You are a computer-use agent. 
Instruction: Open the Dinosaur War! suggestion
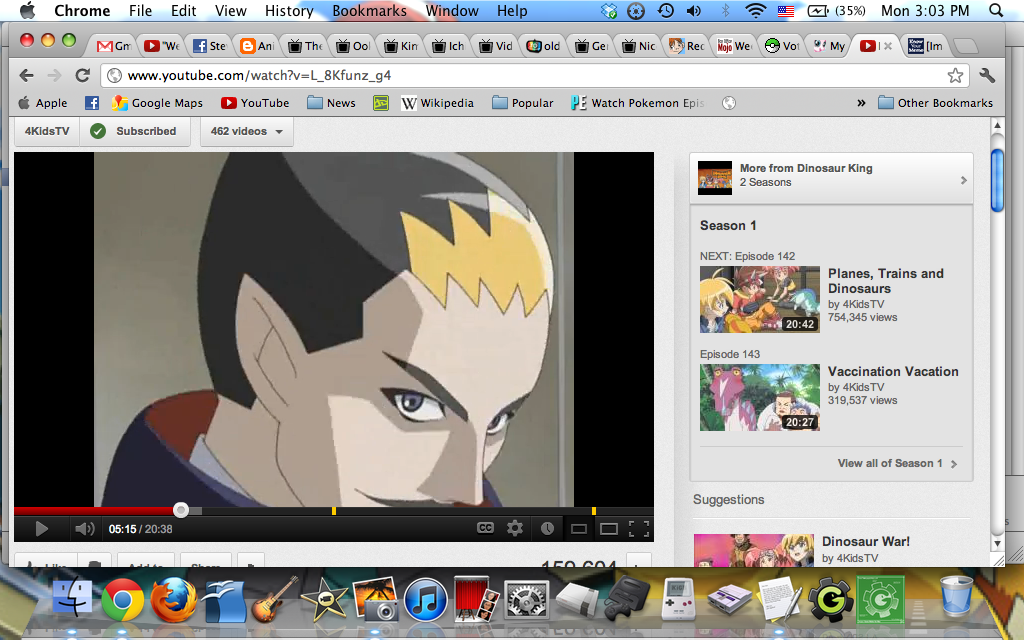[x=865, y=541]
